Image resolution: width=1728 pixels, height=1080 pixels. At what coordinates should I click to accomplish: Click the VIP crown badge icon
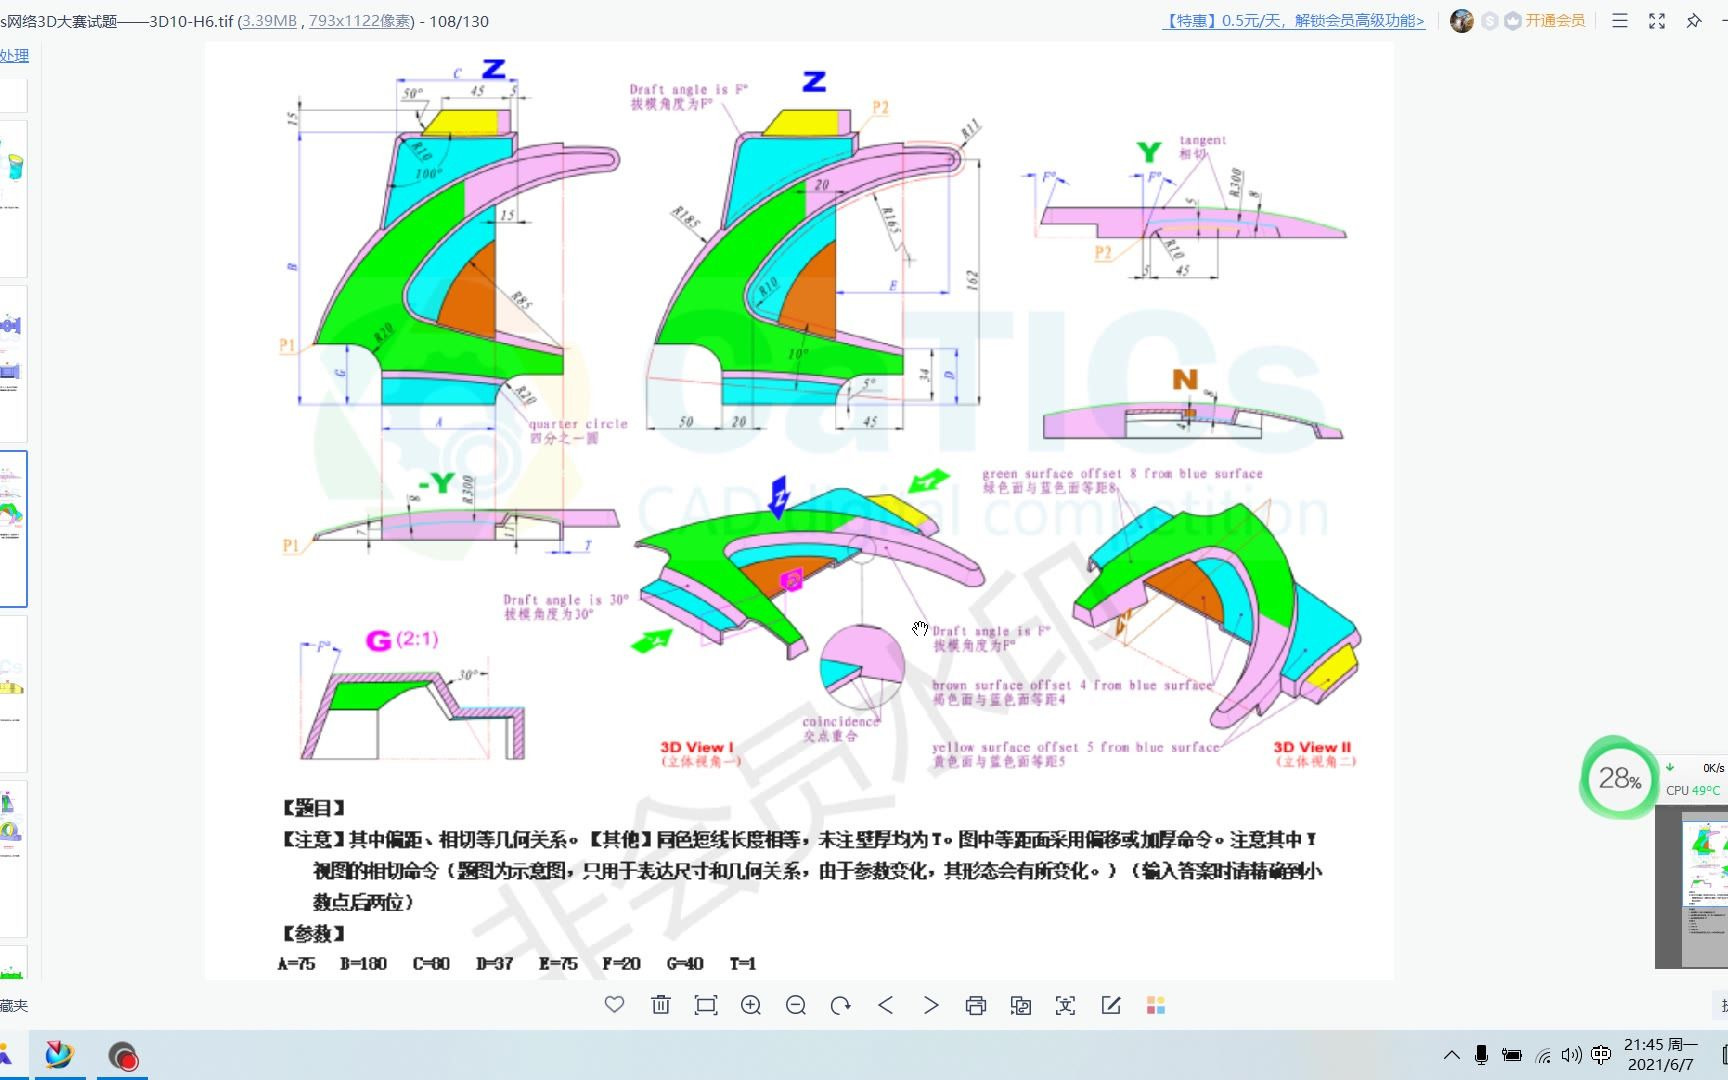pyautogui.click(x=1512, y=20)
